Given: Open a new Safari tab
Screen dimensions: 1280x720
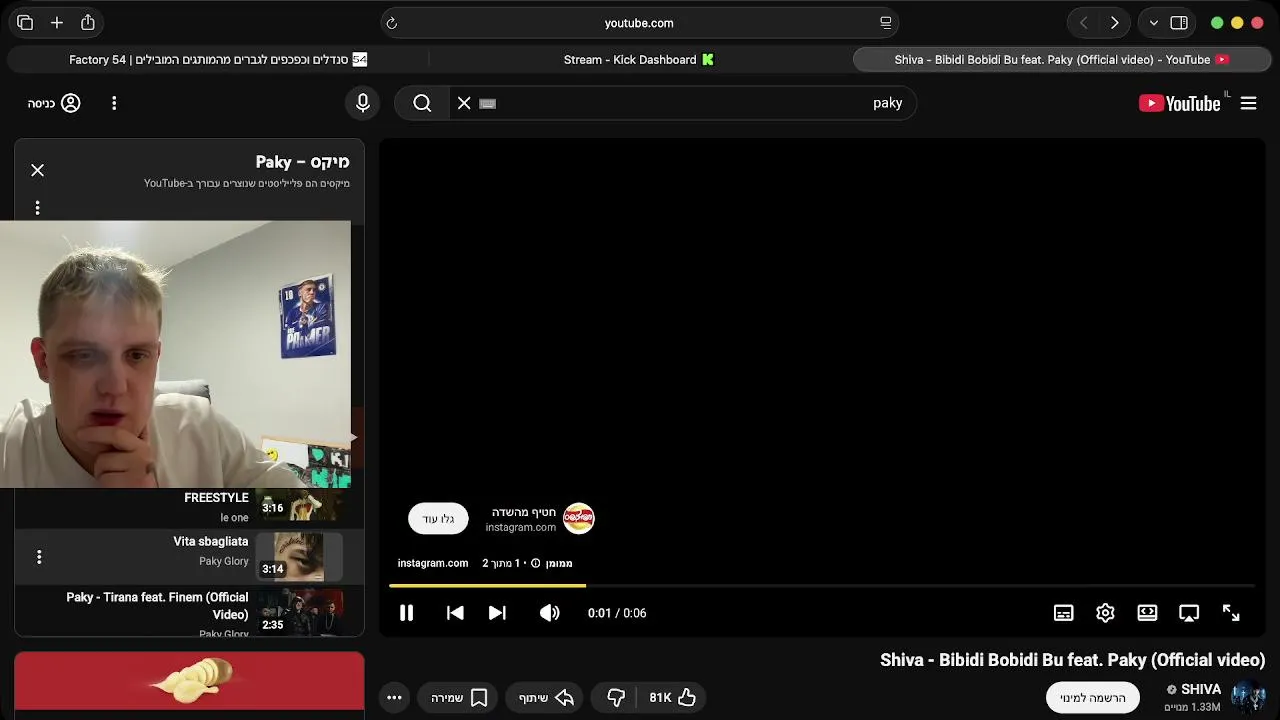Looking at the screenshot, I should pyautogui.click(x=57, y=23).
